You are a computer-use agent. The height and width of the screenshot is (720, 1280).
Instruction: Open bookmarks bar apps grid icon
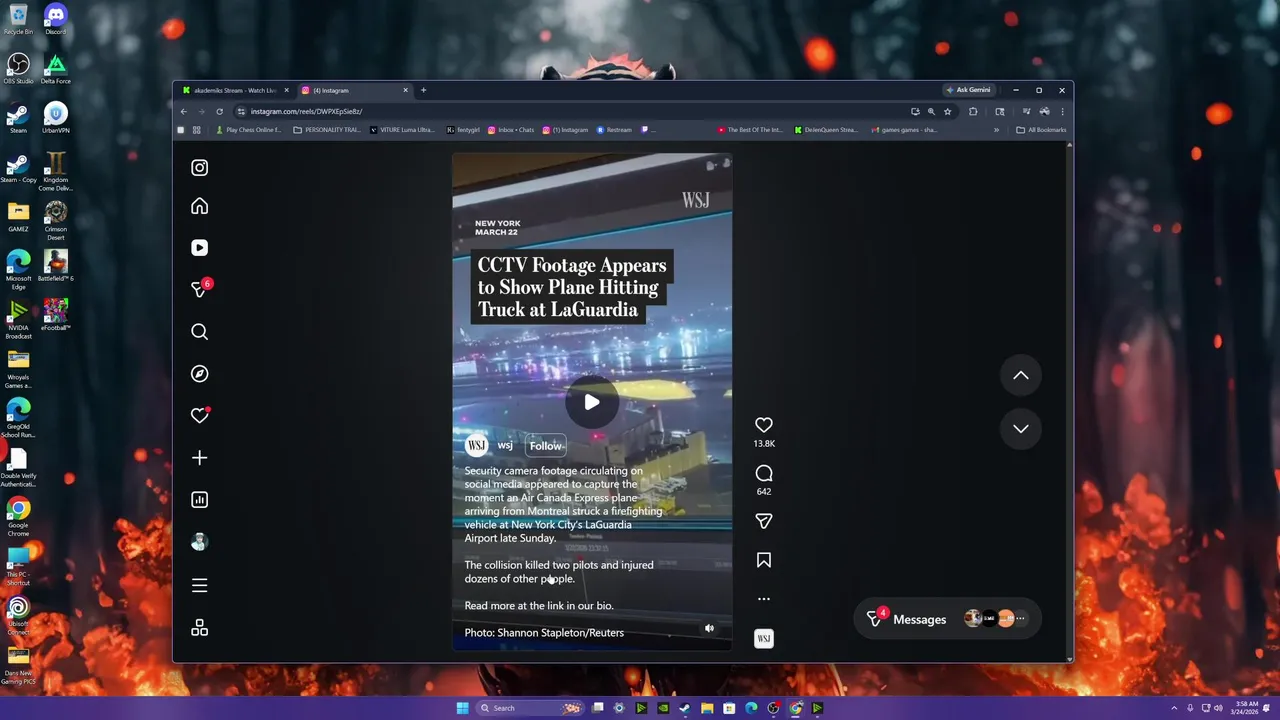coord(196,130)
